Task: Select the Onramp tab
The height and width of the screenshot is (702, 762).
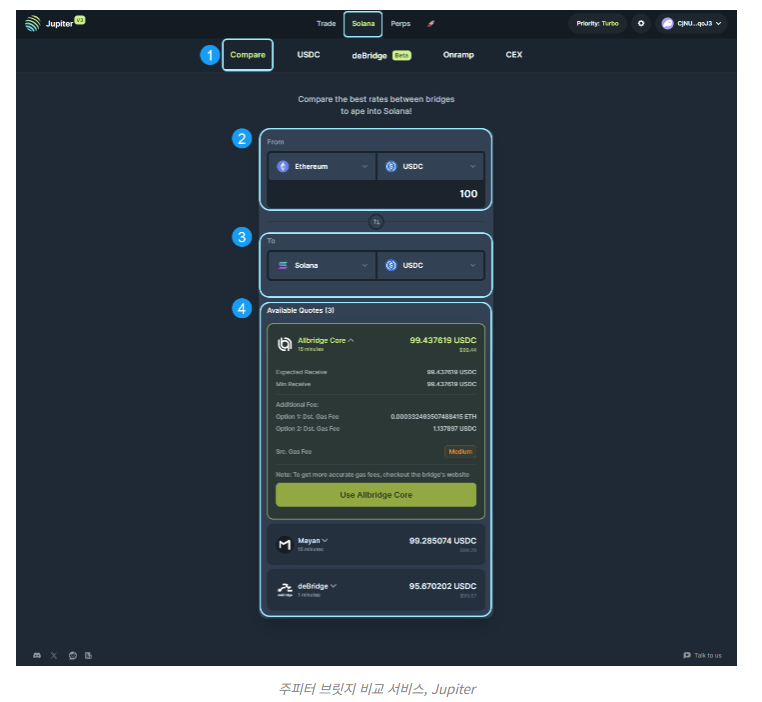Action: tap(458, 55)
